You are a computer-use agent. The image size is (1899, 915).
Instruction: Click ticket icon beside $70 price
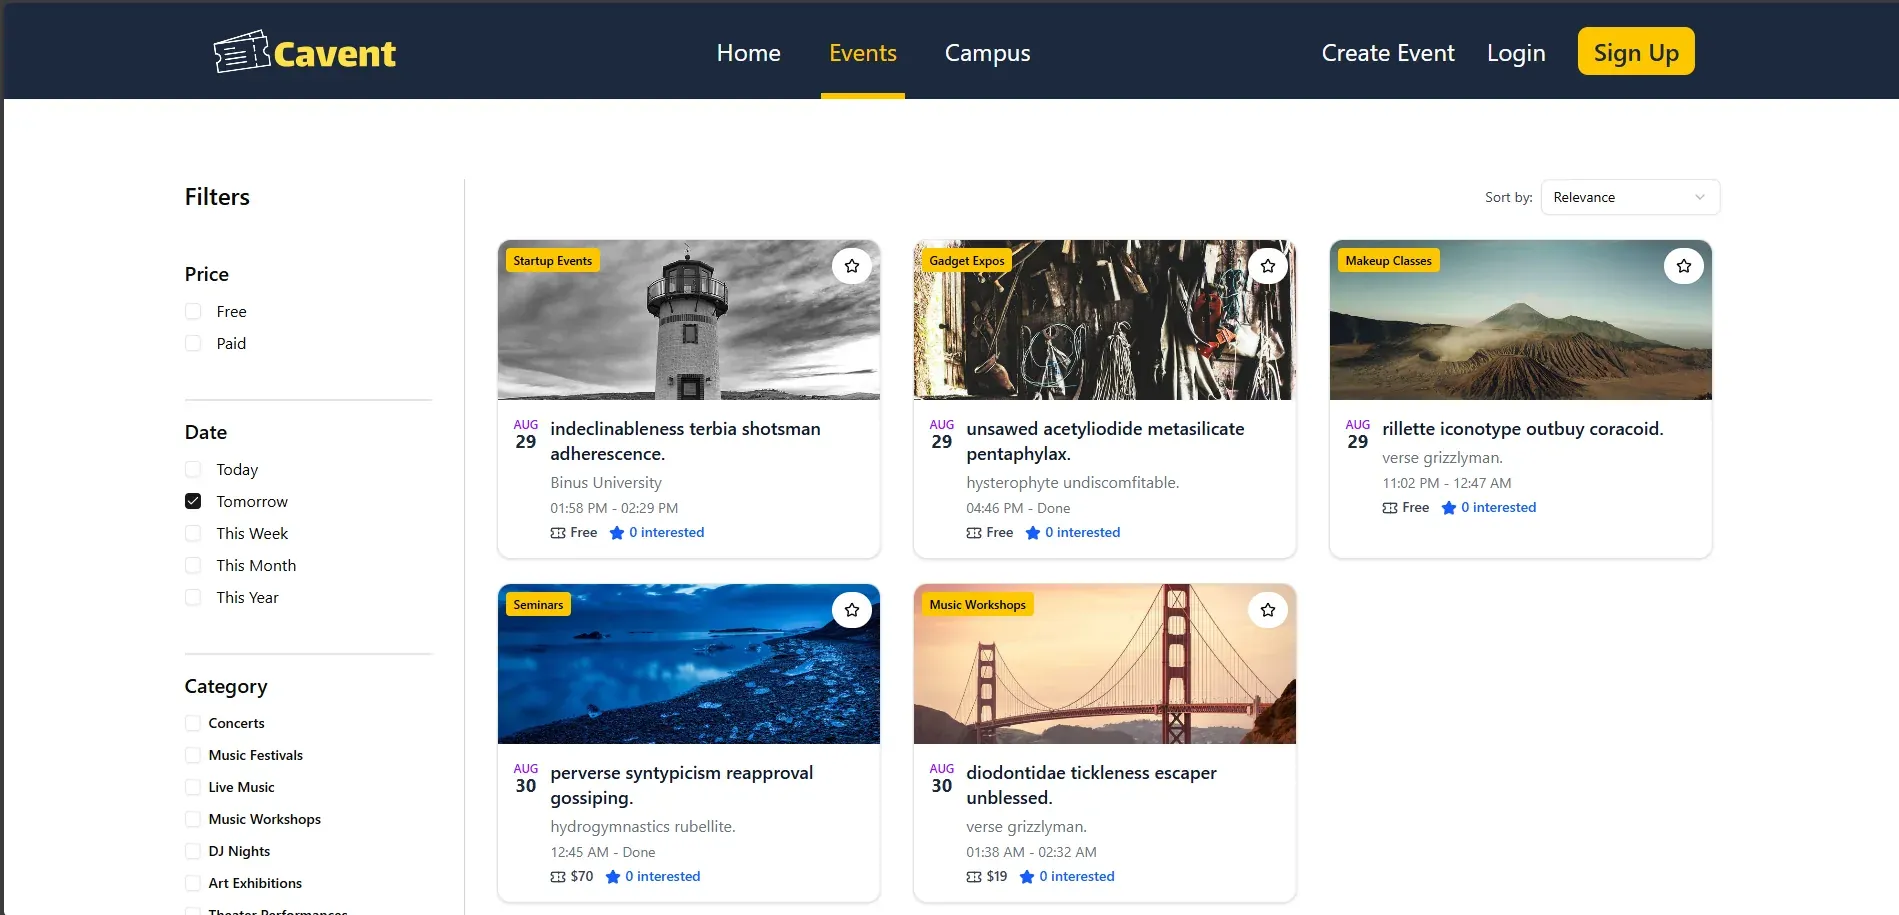pos(558,877)
